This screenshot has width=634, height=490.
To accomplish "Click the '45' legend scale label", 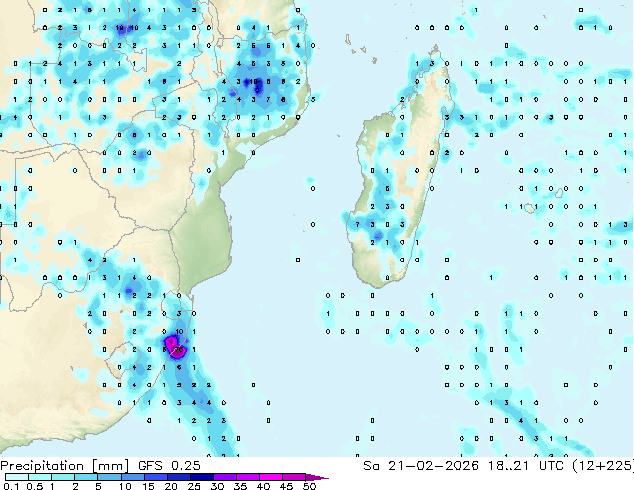I will (x=286, y=486).
